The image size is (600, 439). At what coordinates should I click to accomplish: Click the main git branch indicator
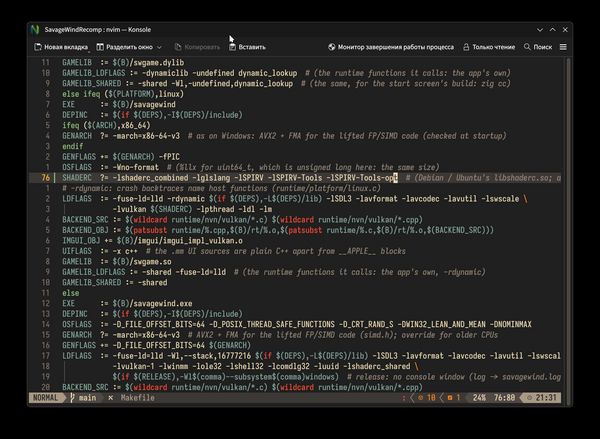click(x=83, y=398)
